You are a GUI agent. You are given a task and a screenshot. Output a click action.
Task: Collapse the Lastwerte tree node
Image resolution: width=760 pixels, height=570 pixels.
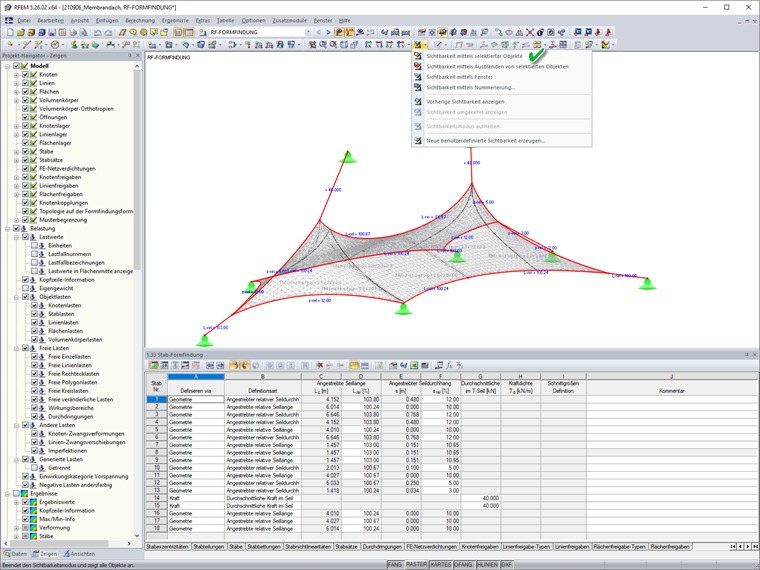point(16,237)
